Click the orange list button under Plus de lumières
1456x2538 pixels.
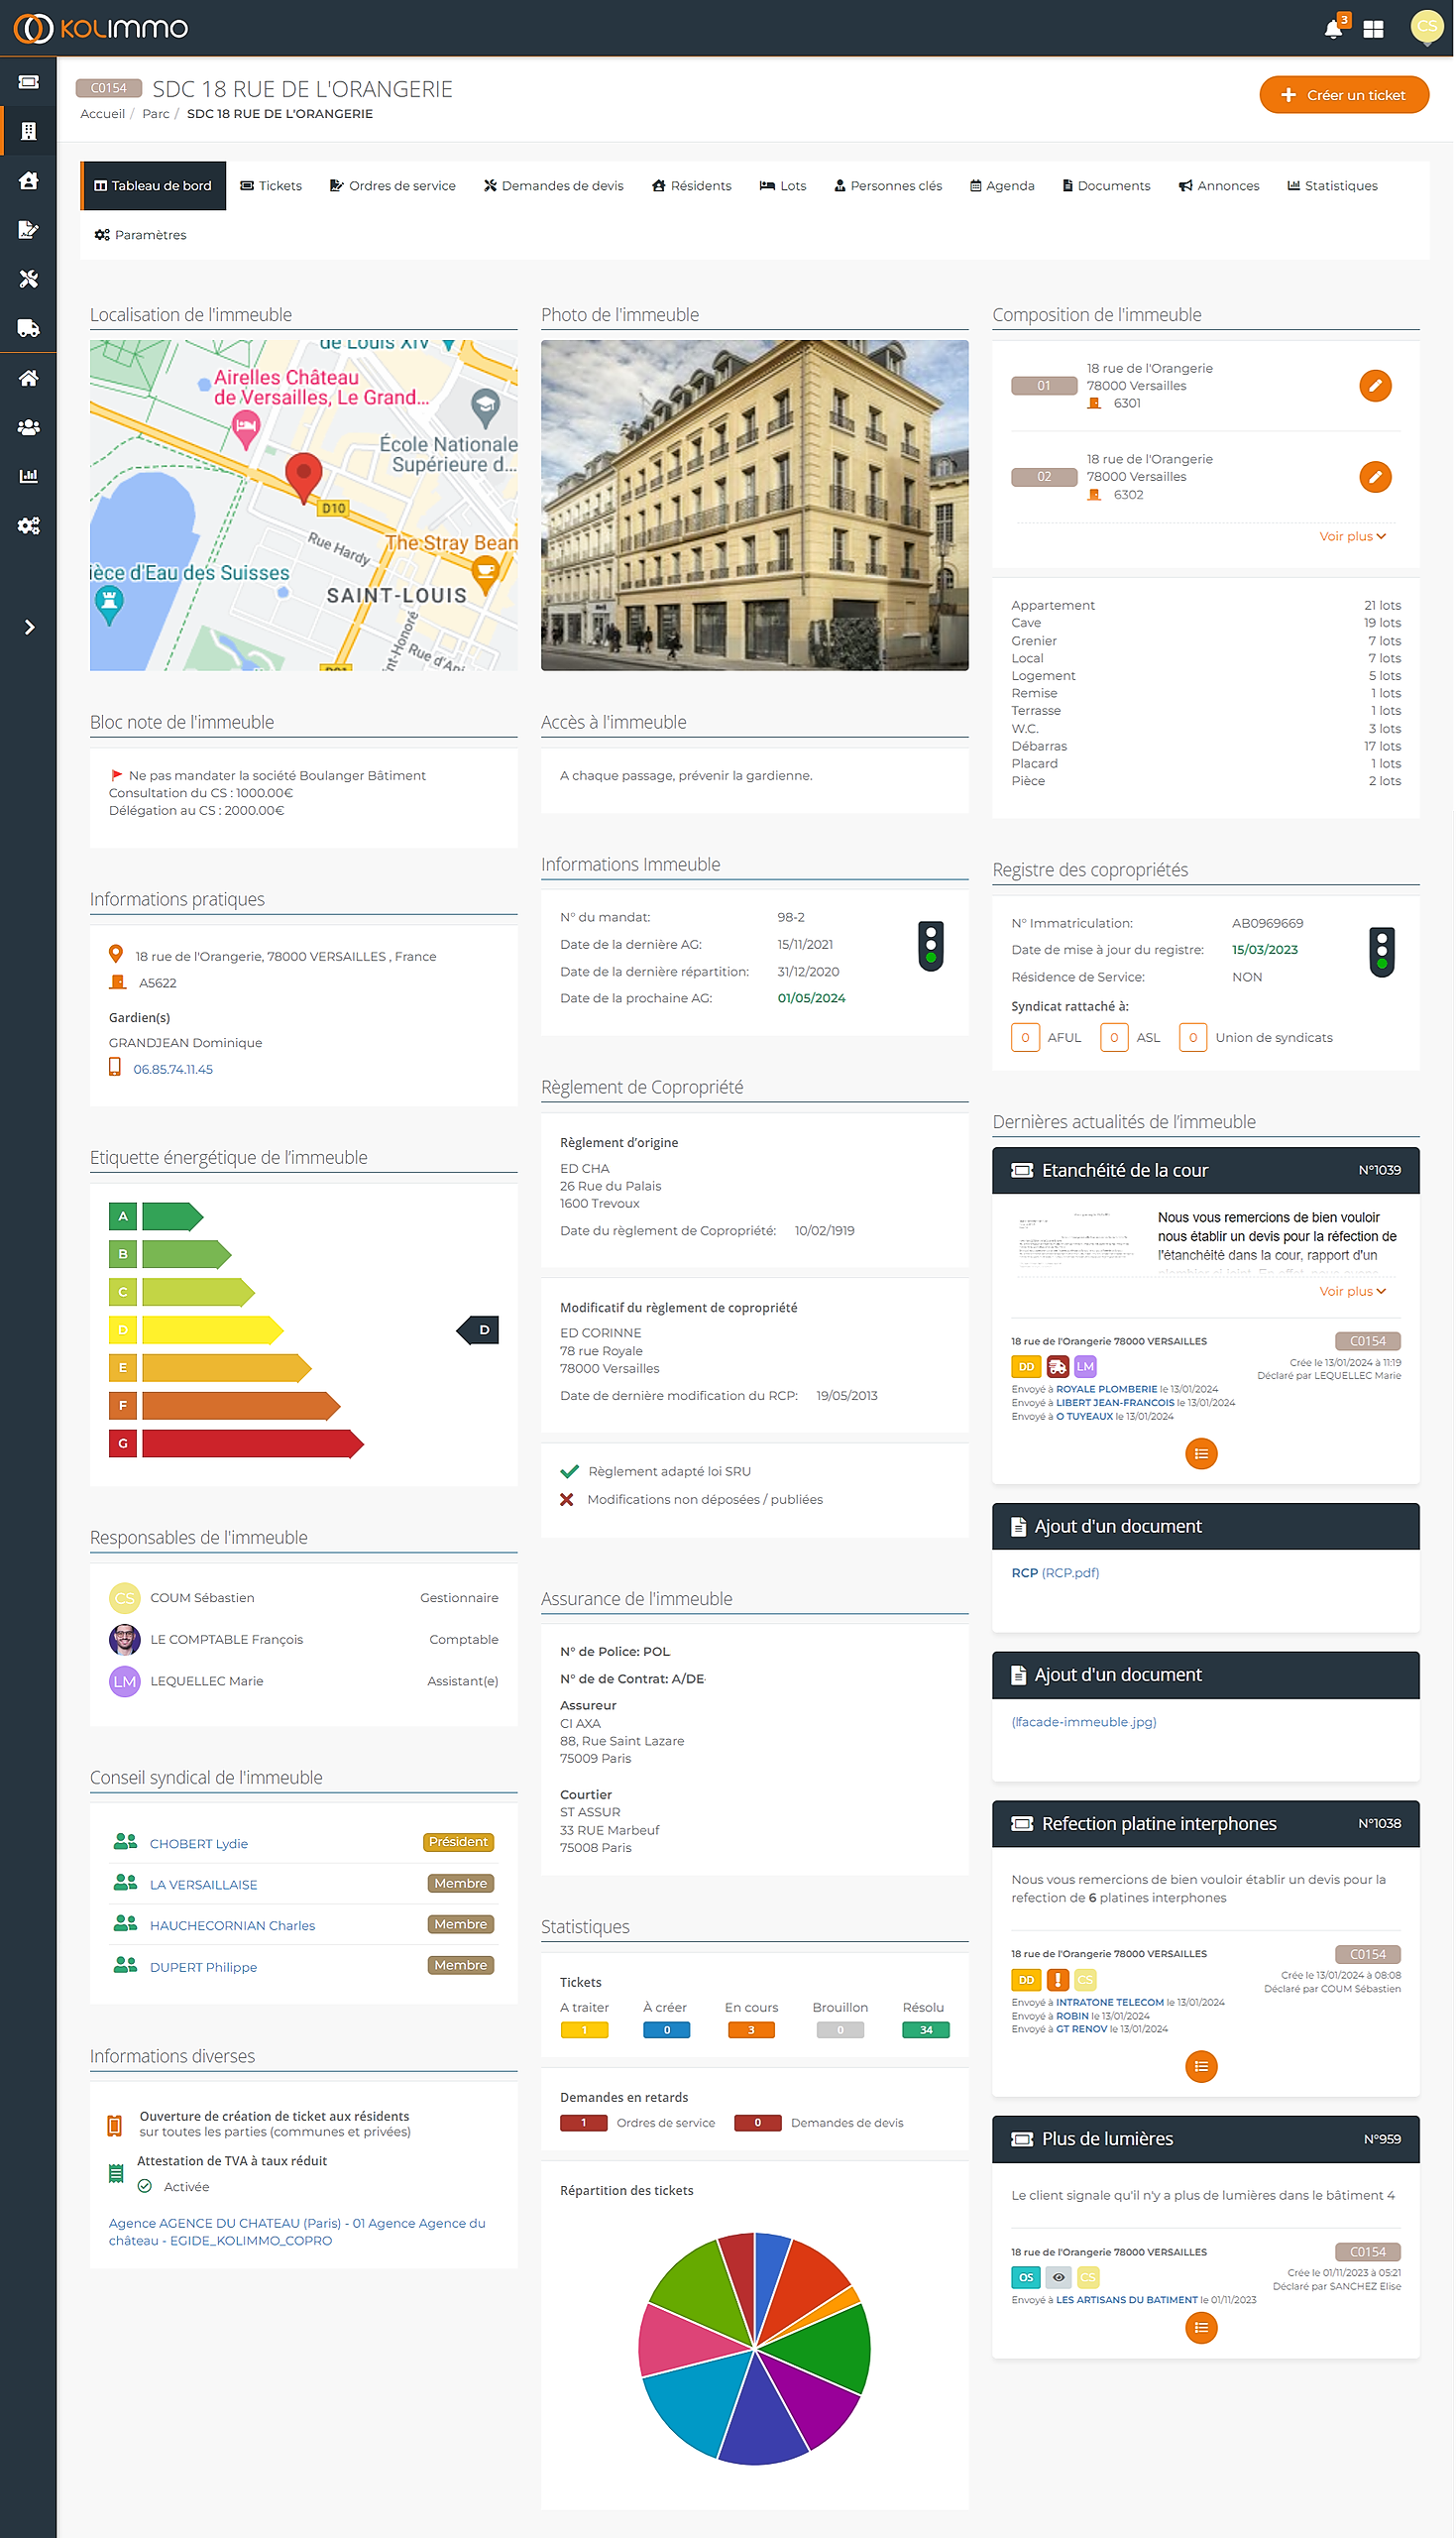pyautogui.click(x=1201, y=2329)
